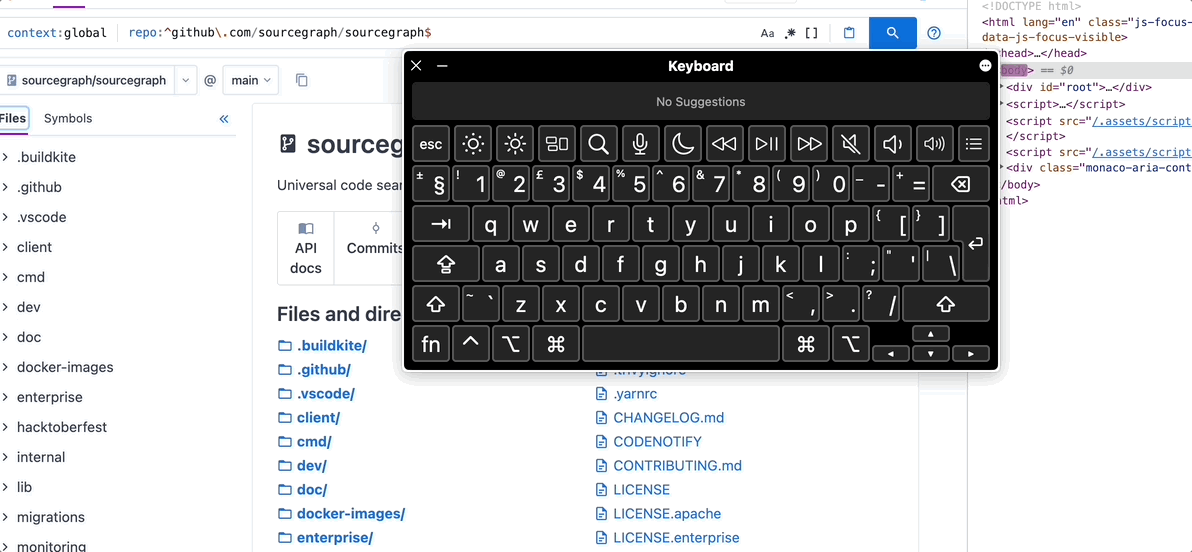Tap the brightness up key
Screen dimensions: 1192x552
[515, 144]
